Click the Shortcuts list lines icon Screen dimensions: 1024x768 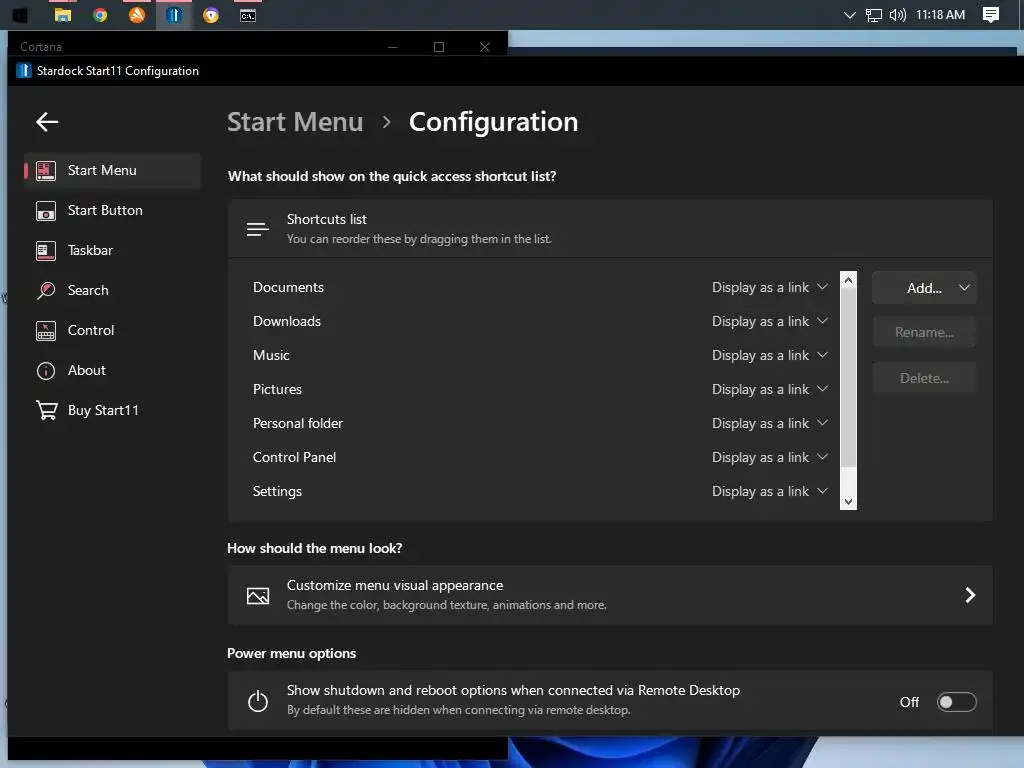pos(258,229)
